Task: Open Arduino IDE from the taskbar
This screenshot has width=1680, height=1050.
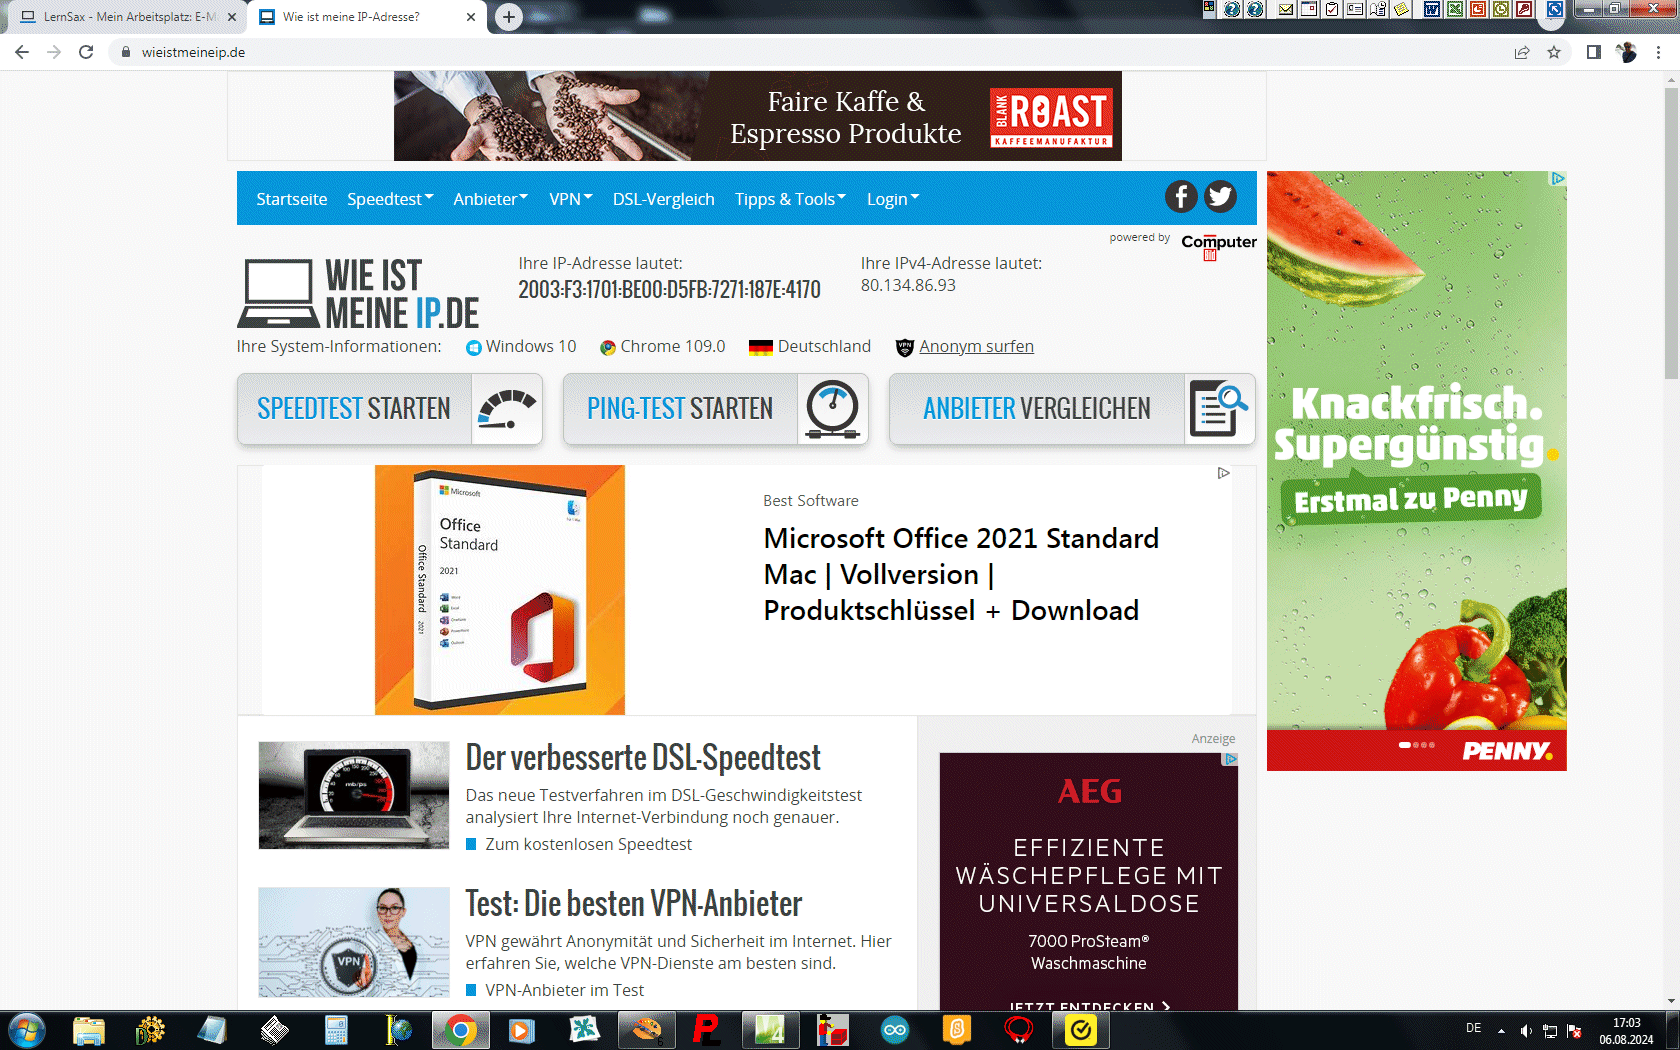Action: 895,1030
